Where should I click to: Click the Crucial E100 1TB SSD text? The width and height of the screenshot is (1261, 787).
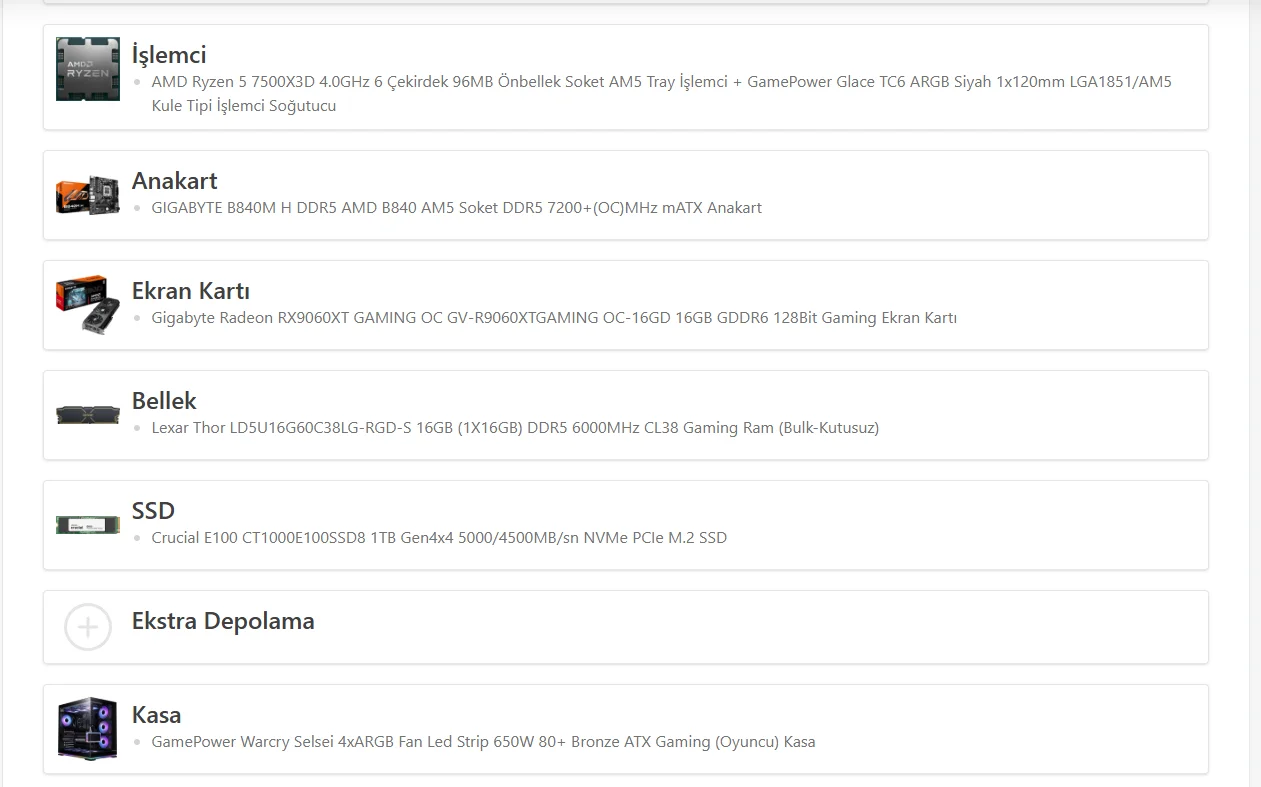pyautogui.click(x=439, y=538)
